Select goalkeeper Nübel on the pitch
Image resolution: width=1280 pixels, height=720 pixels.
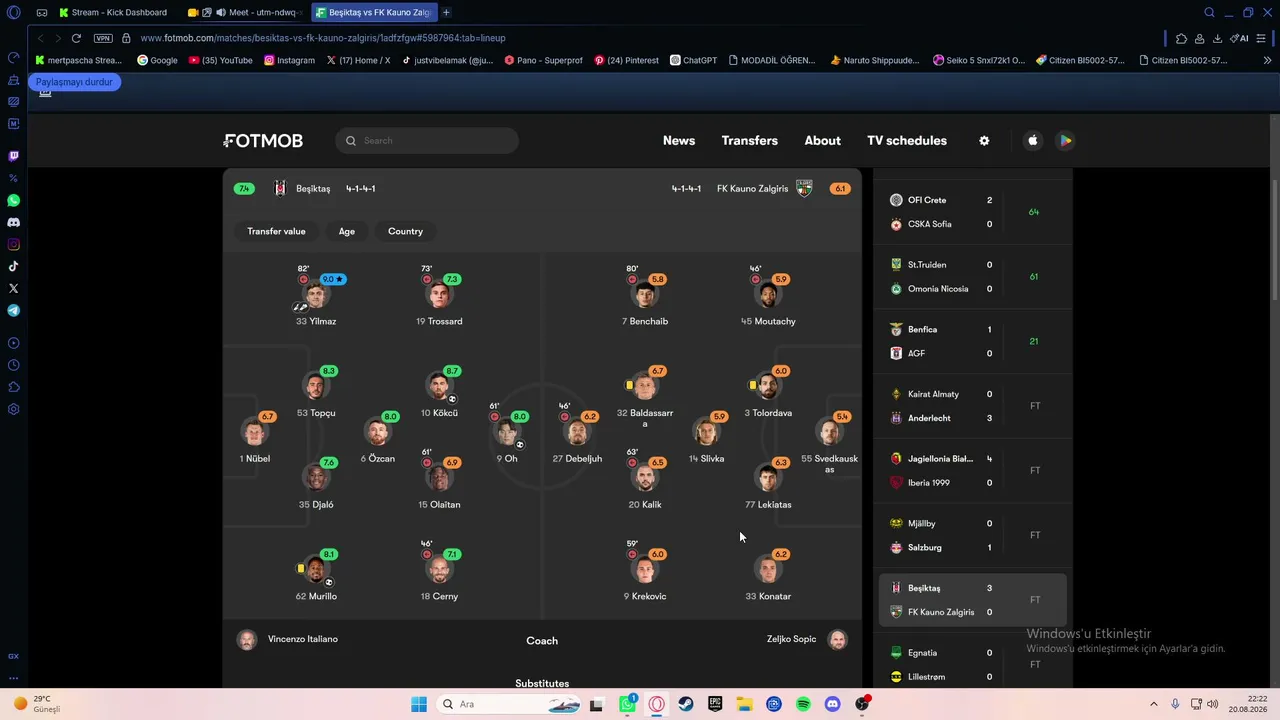click(255, 438)
